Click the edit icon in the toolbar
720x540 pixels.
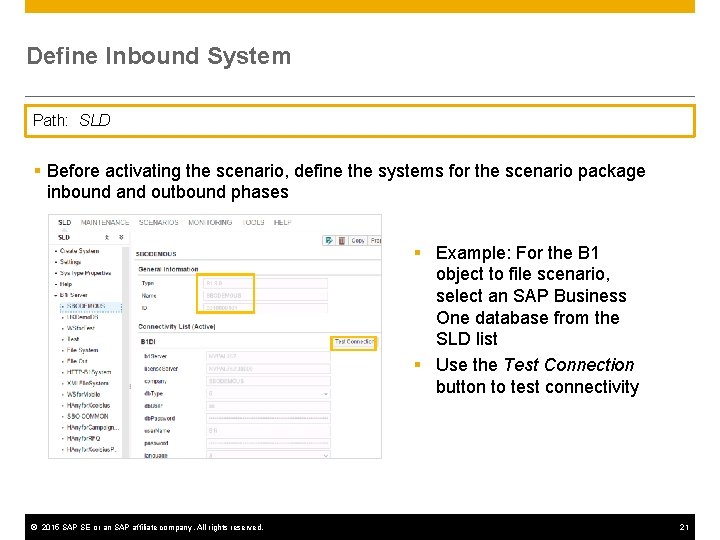(x=329, y=240)
